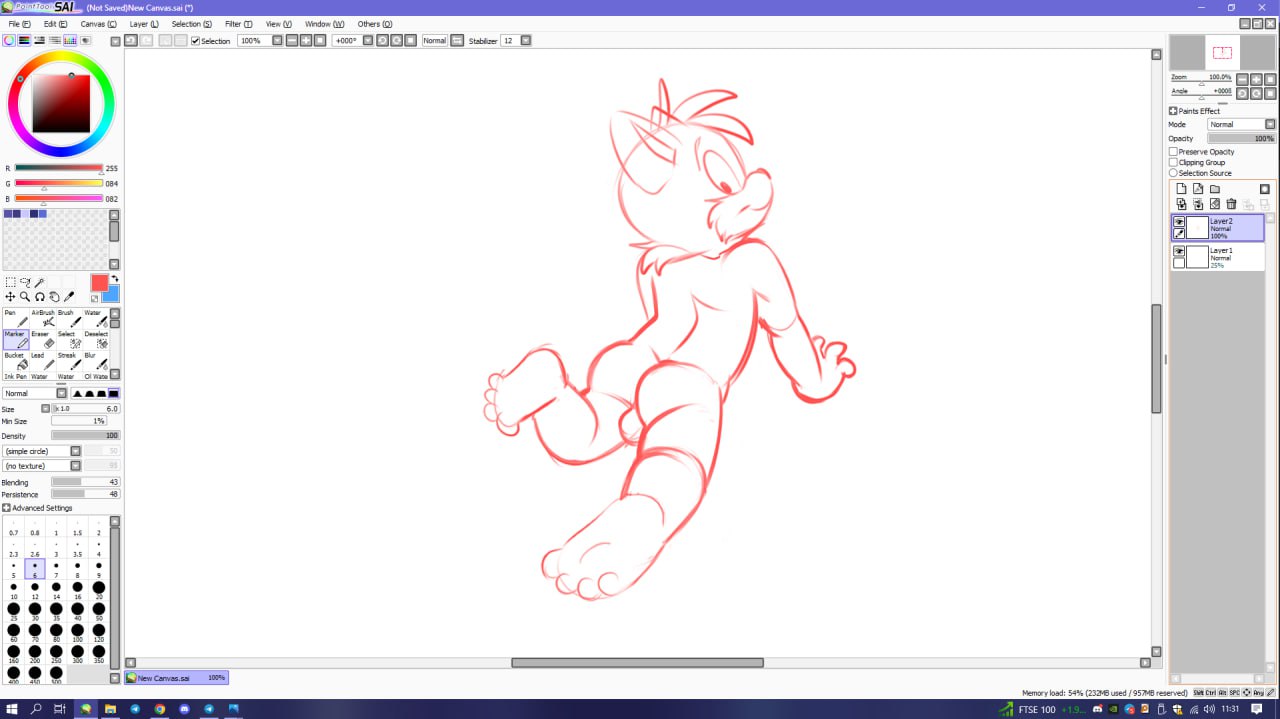1280x719 pixels.
Task: Open the Stabilizer value dropdown
Action: pos(525,41)
